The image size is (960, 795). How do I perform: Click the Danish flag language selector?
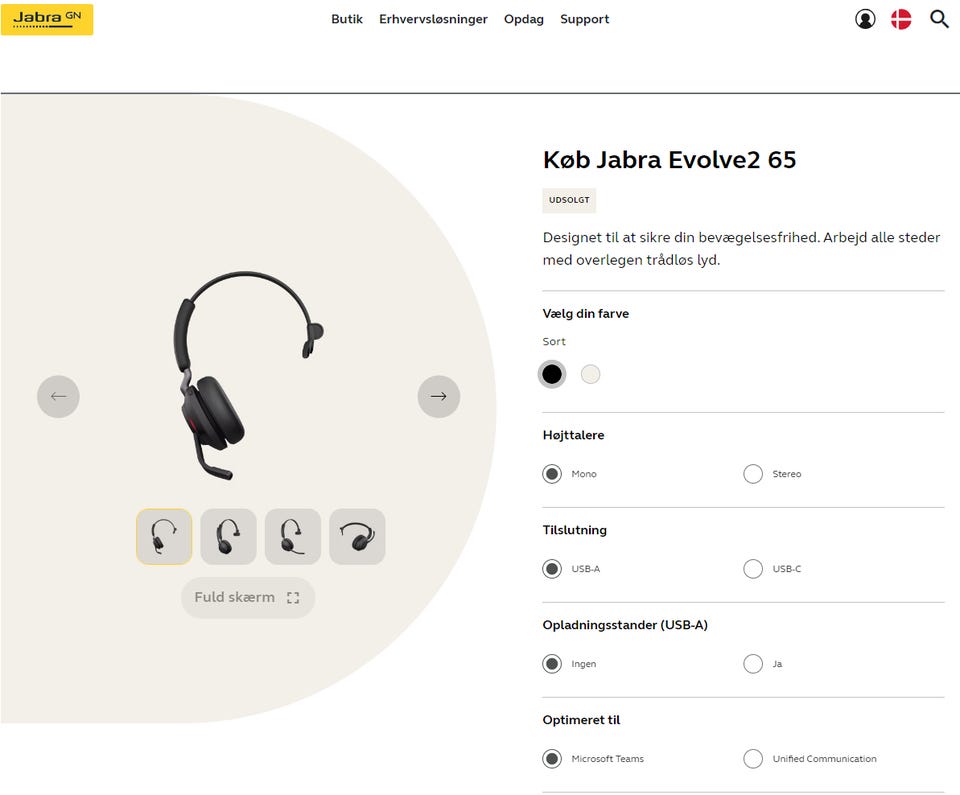tap(901, 19)
